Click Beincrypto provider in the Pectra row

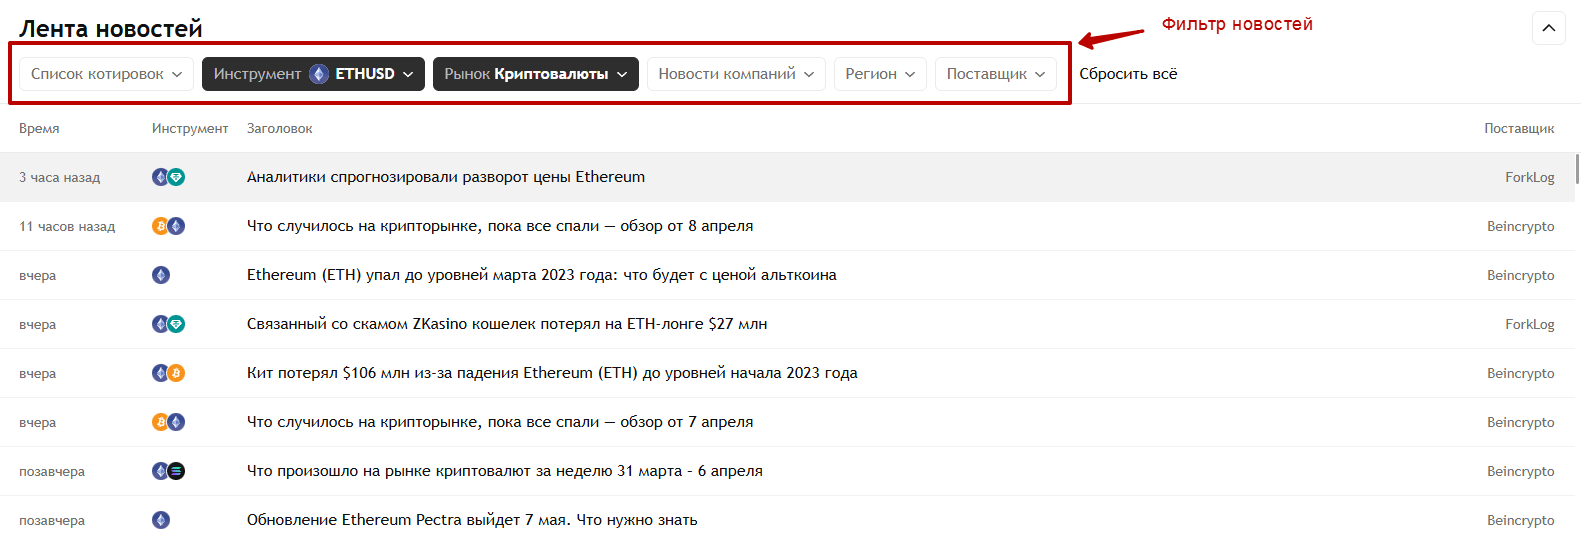(1521, 520)
